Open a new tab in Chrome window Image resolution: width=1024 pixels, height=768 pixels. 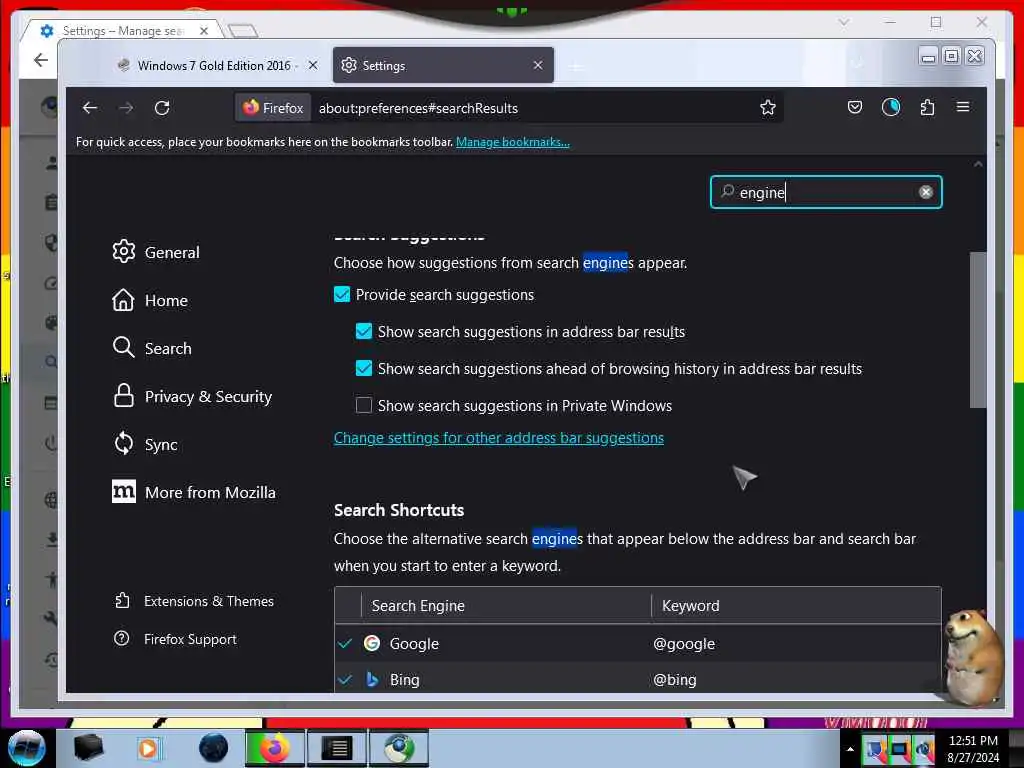(243, 31)
